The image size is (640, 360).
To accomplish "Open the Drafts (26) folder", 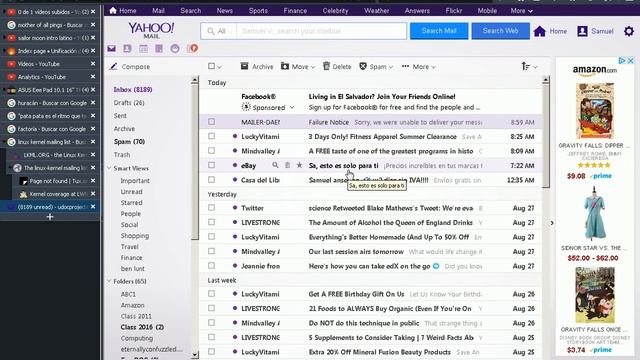I will pos(129,103).
